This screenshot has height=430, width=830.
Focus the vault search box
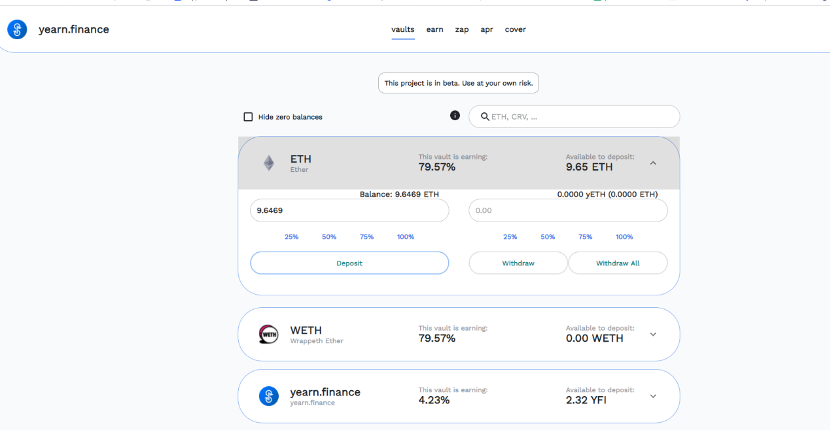(x=574, y=117)
